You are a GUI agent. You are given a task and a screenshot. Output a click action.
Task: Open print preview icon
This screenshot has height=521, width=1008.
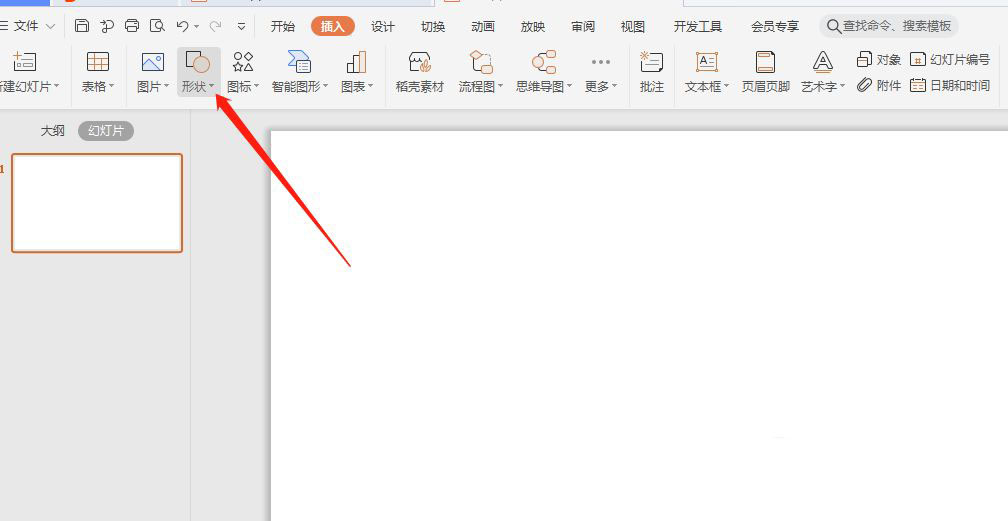tap(157, 26)
